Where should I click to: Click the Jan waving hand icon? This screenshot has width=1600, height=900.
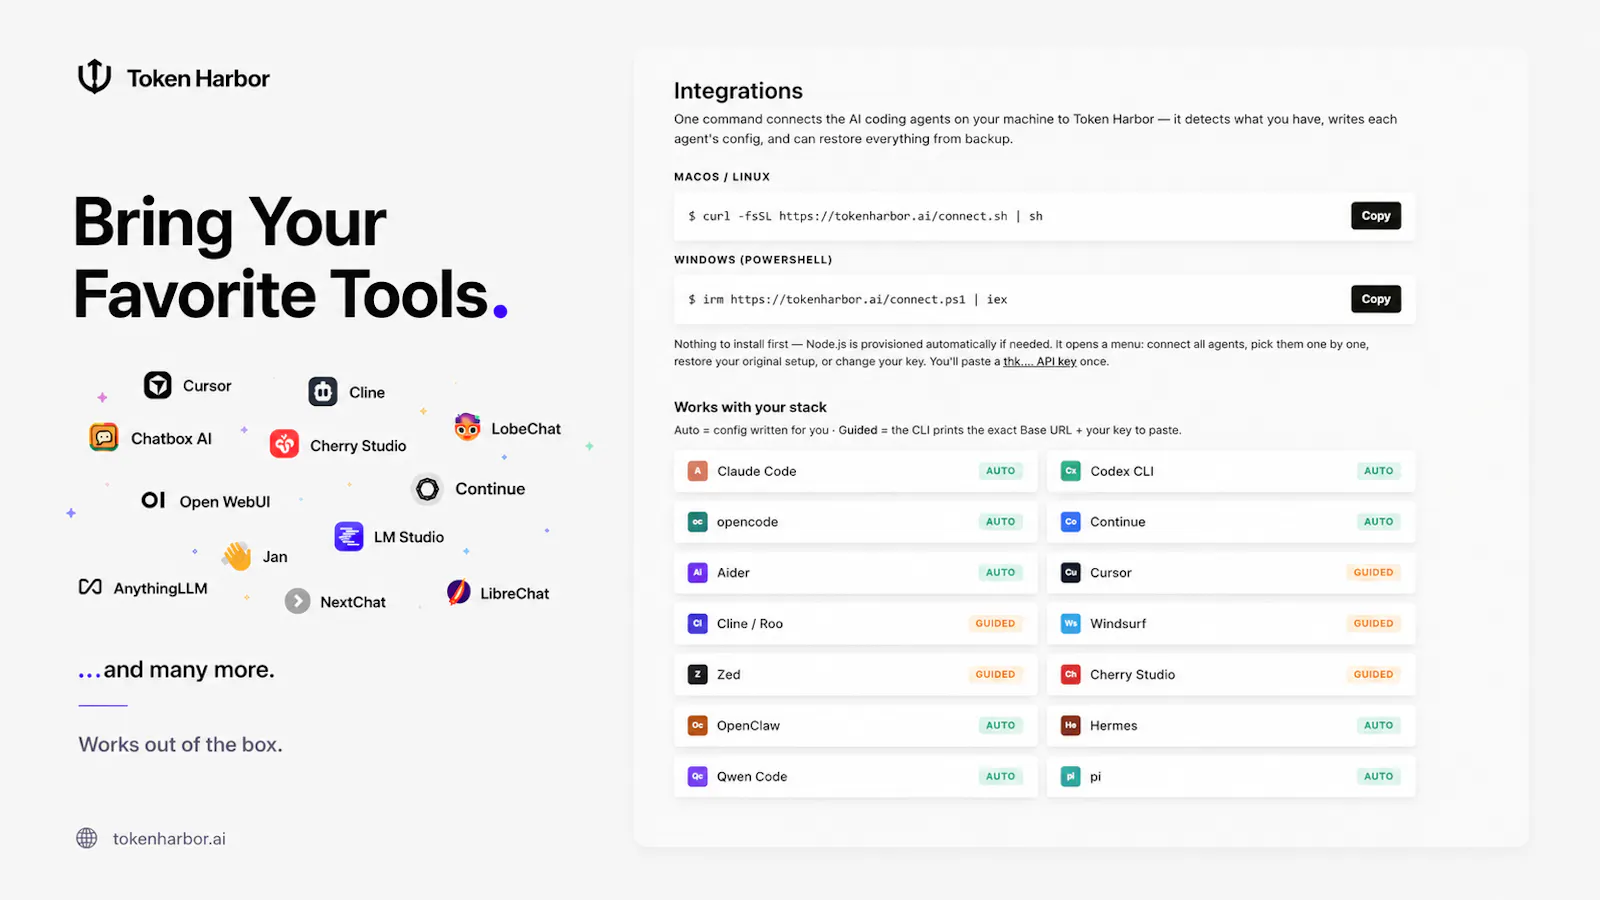click(237, 556)
